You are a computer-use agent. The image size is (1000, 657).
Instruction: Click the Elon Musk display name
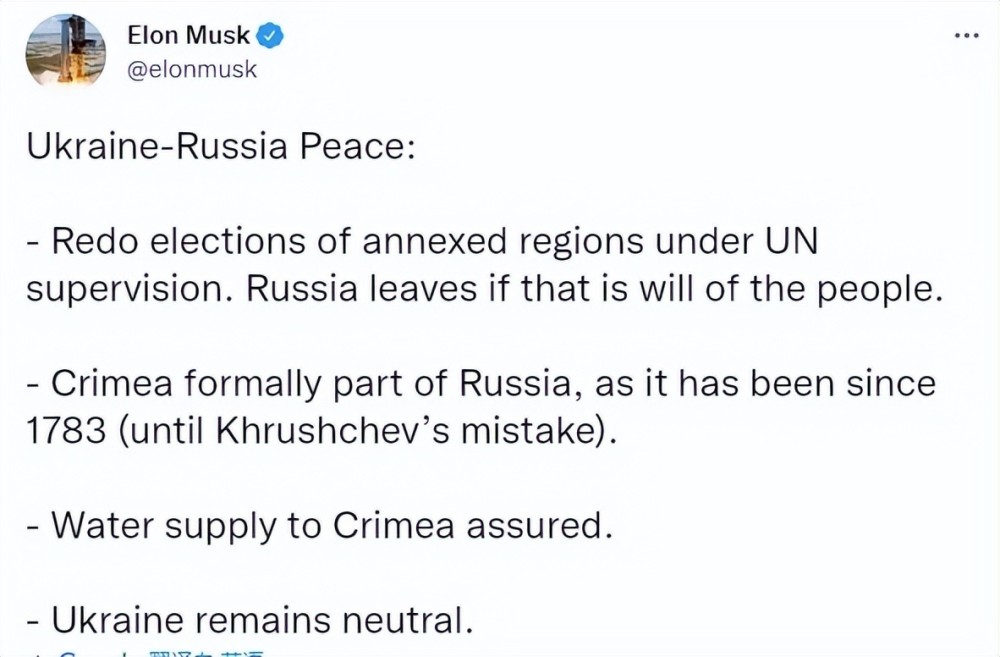pyautogui.click(x=188, y=35)
